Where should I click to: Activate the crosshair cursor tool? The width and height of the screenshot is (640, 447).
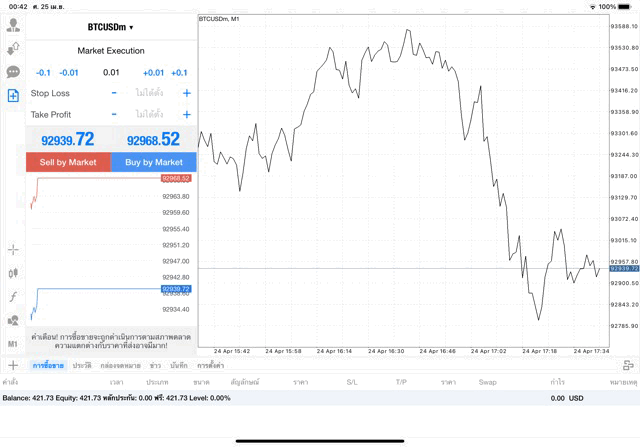[13, 249]
